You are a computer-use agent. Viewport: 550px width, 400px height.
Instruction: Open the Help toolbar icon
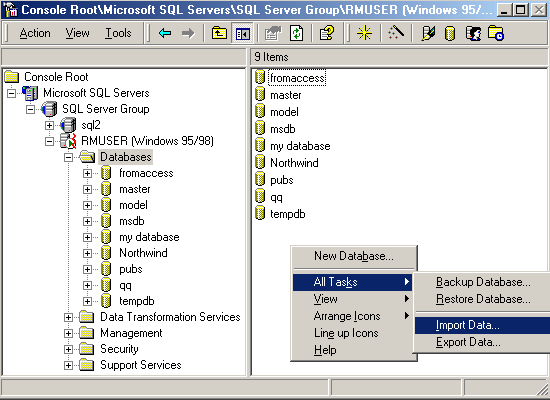tap(327, 33)
